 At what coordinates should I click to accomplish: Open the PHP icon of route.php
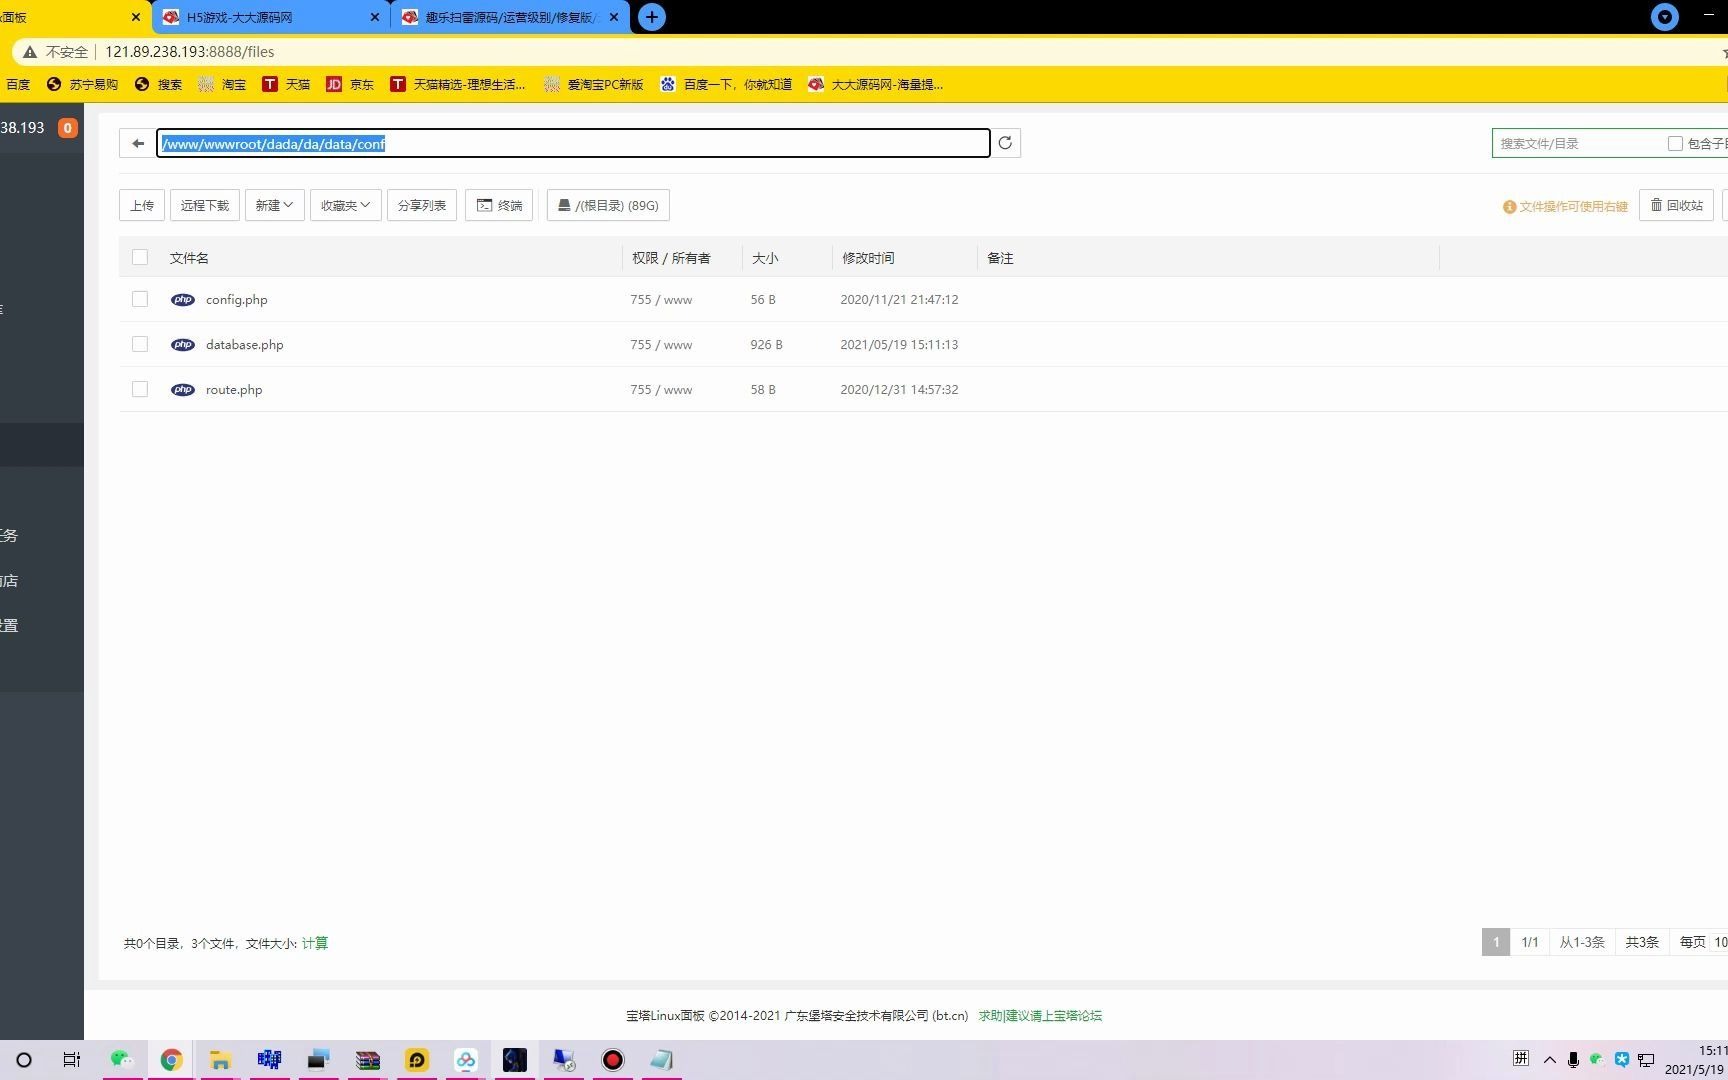[x=183, y=389]
